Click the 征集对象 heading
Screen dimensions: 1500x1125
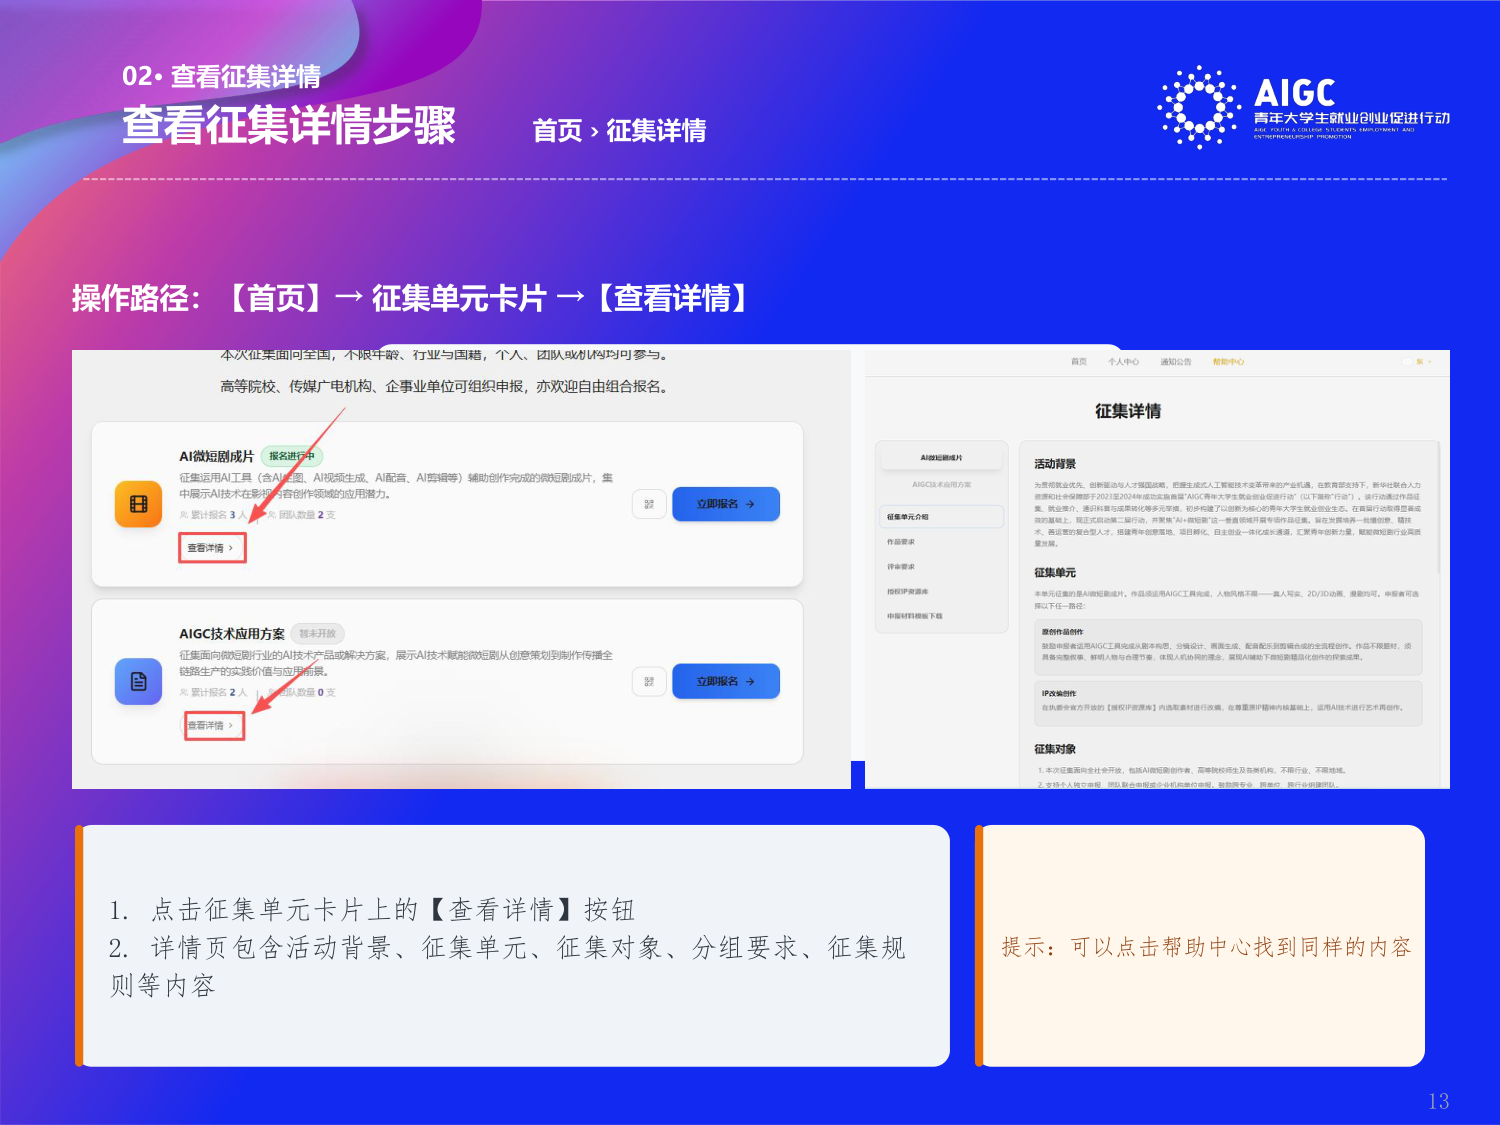pos(1055,749)
